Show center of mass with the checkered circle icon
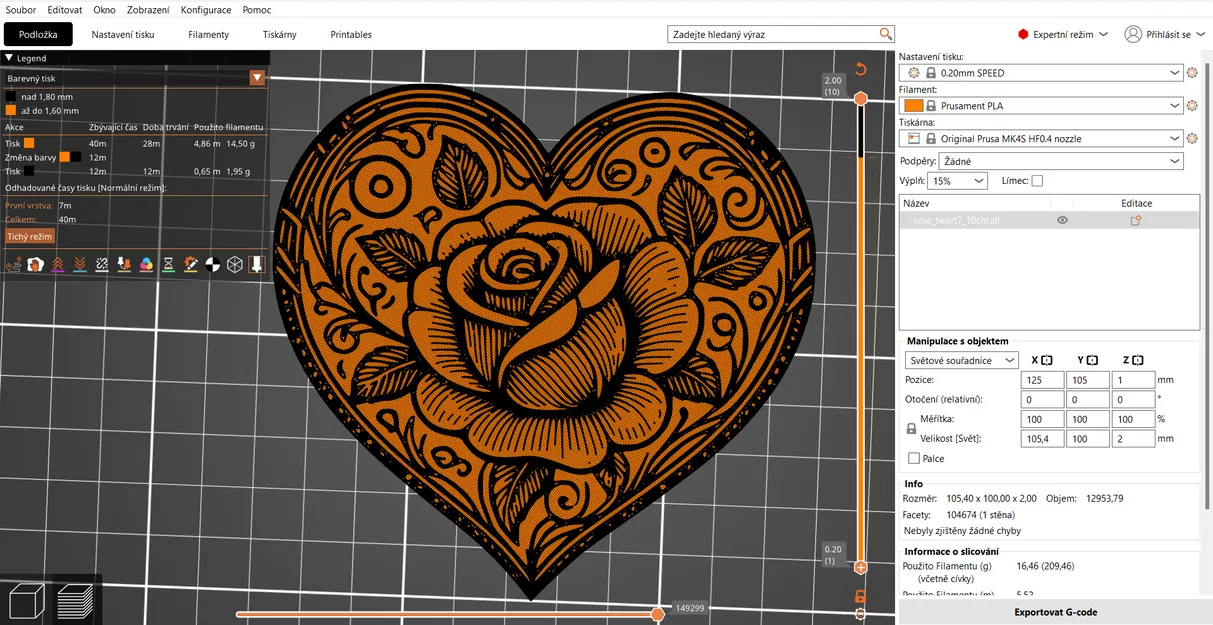Image resolution: width=1213 pixels, height=625 pixels. 212,264
